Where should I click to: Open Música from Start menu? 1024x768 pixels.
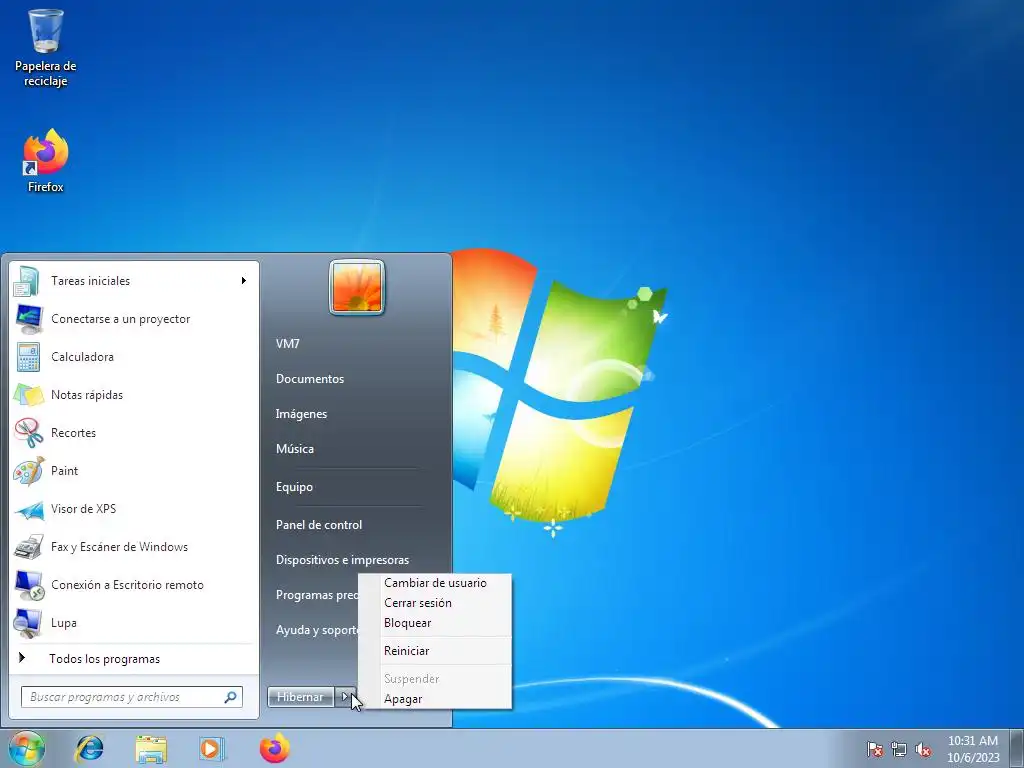pos(295,449)
